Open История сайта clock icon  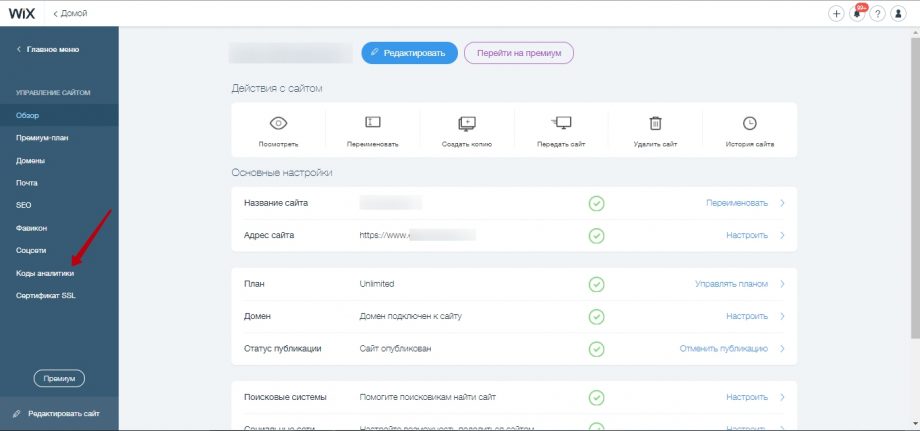tap(749, 123)
